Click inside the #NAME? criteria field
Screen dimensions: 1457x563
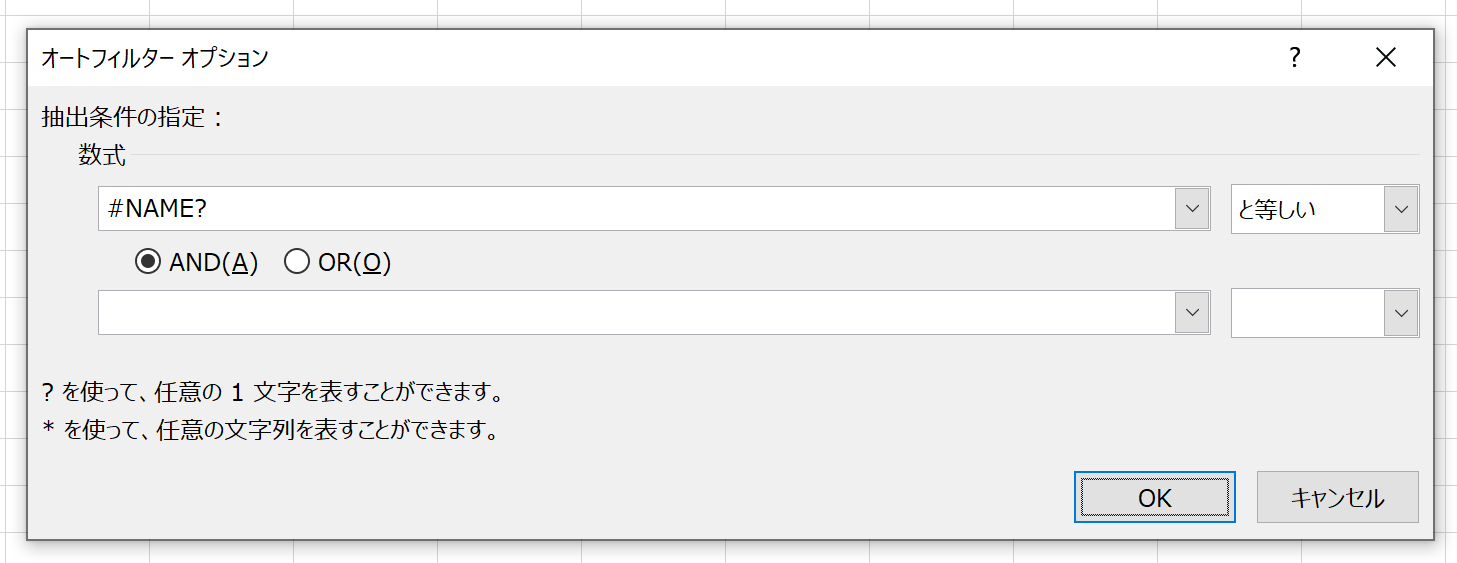tap(637, 208)
